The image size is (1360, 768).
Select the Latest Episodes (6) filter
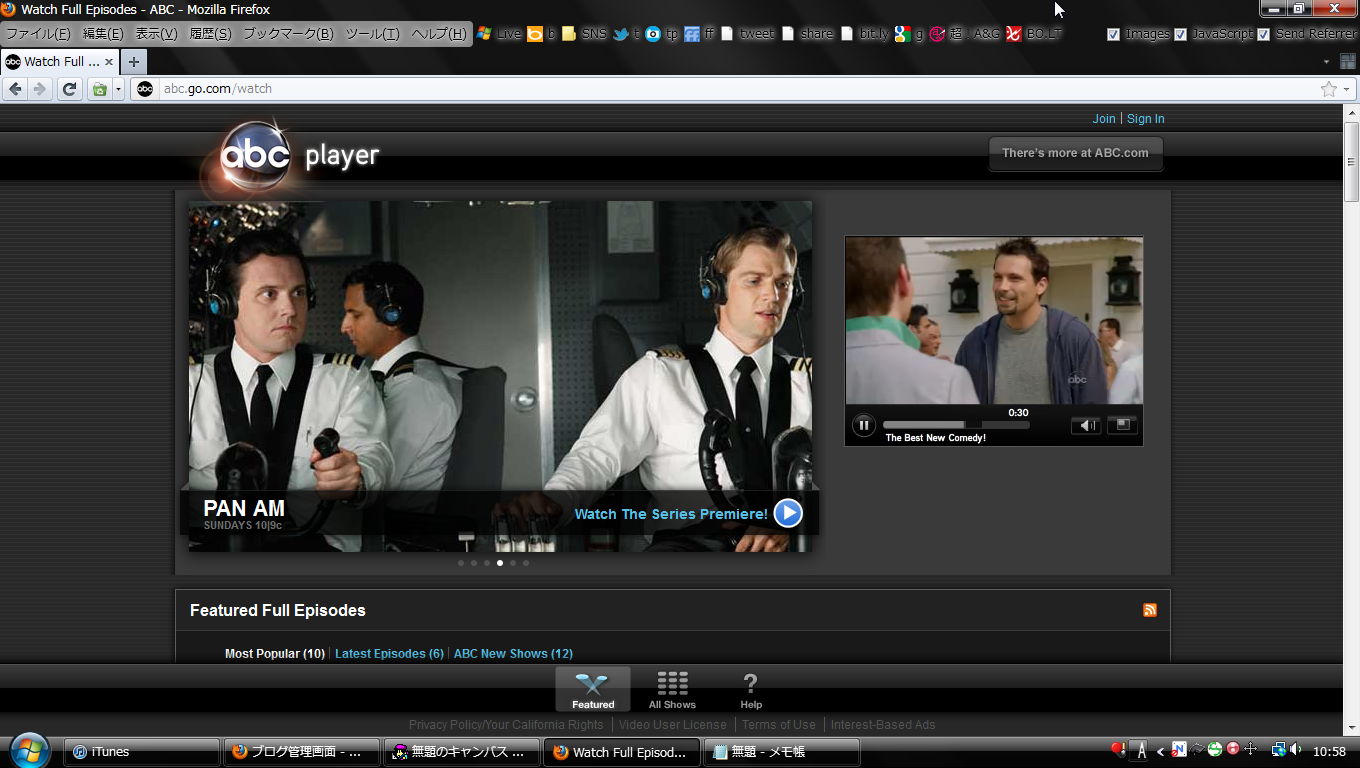coord(389,654)
